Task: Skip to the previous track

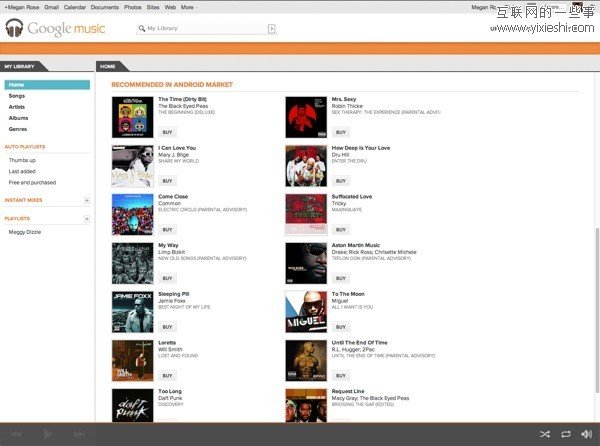Action: point(17,434)
